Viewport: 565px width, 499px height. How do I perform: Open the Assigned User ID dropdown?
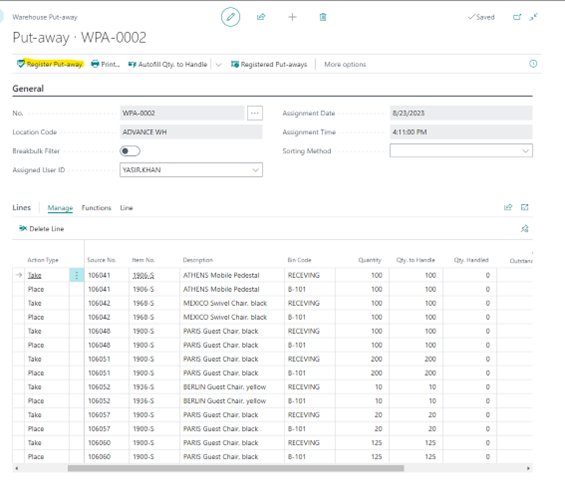tap(255, 170)
